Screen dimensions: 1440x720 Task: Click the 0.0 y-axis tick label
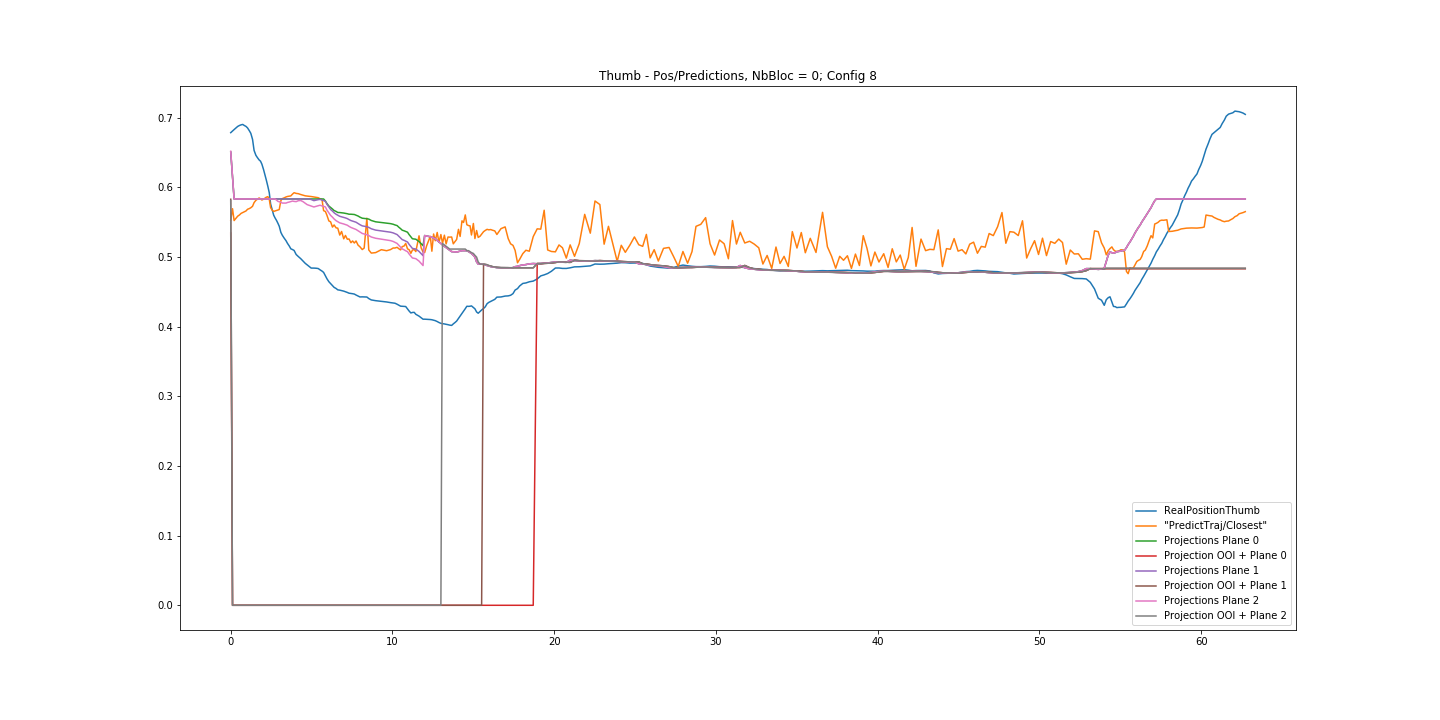click(165, 606)
